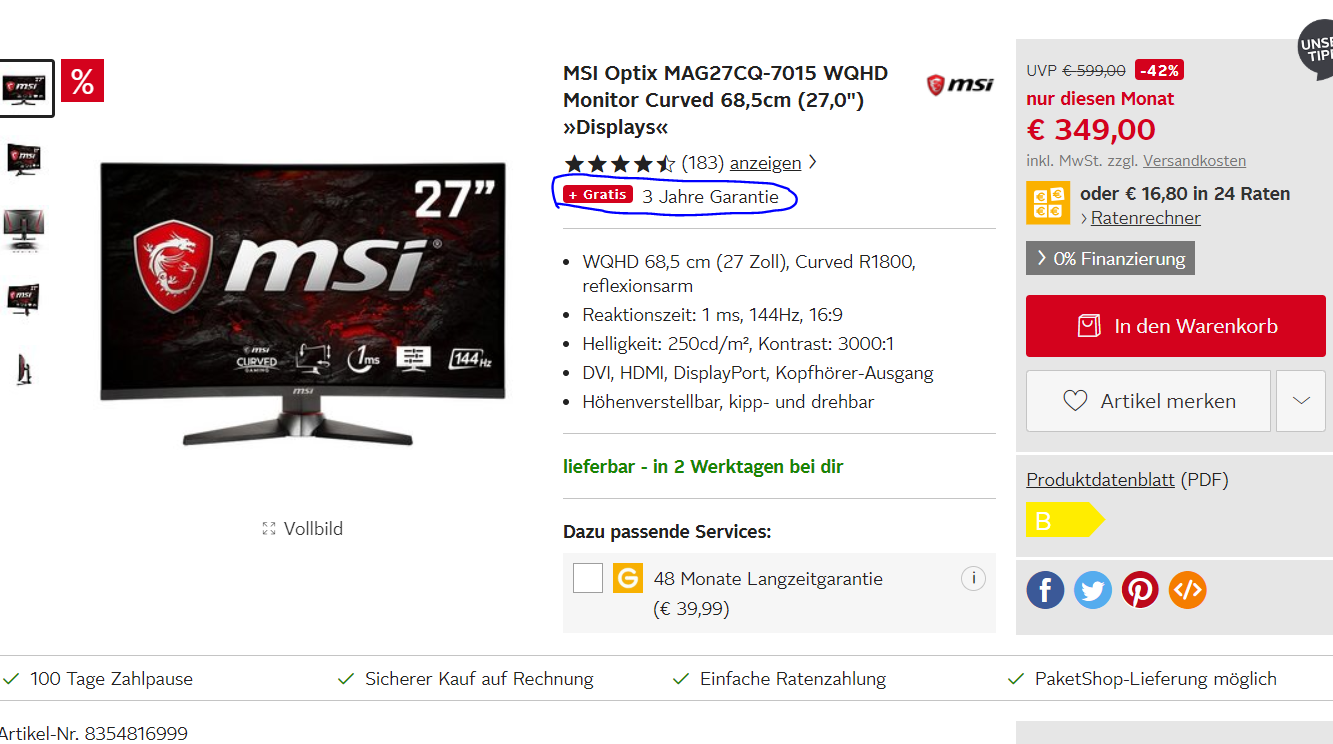Click the product title MSI Optix MAG27CQ-7015
Image resolution: width=1333 pixels, height=744 pixels.
[x=725, y=100]
